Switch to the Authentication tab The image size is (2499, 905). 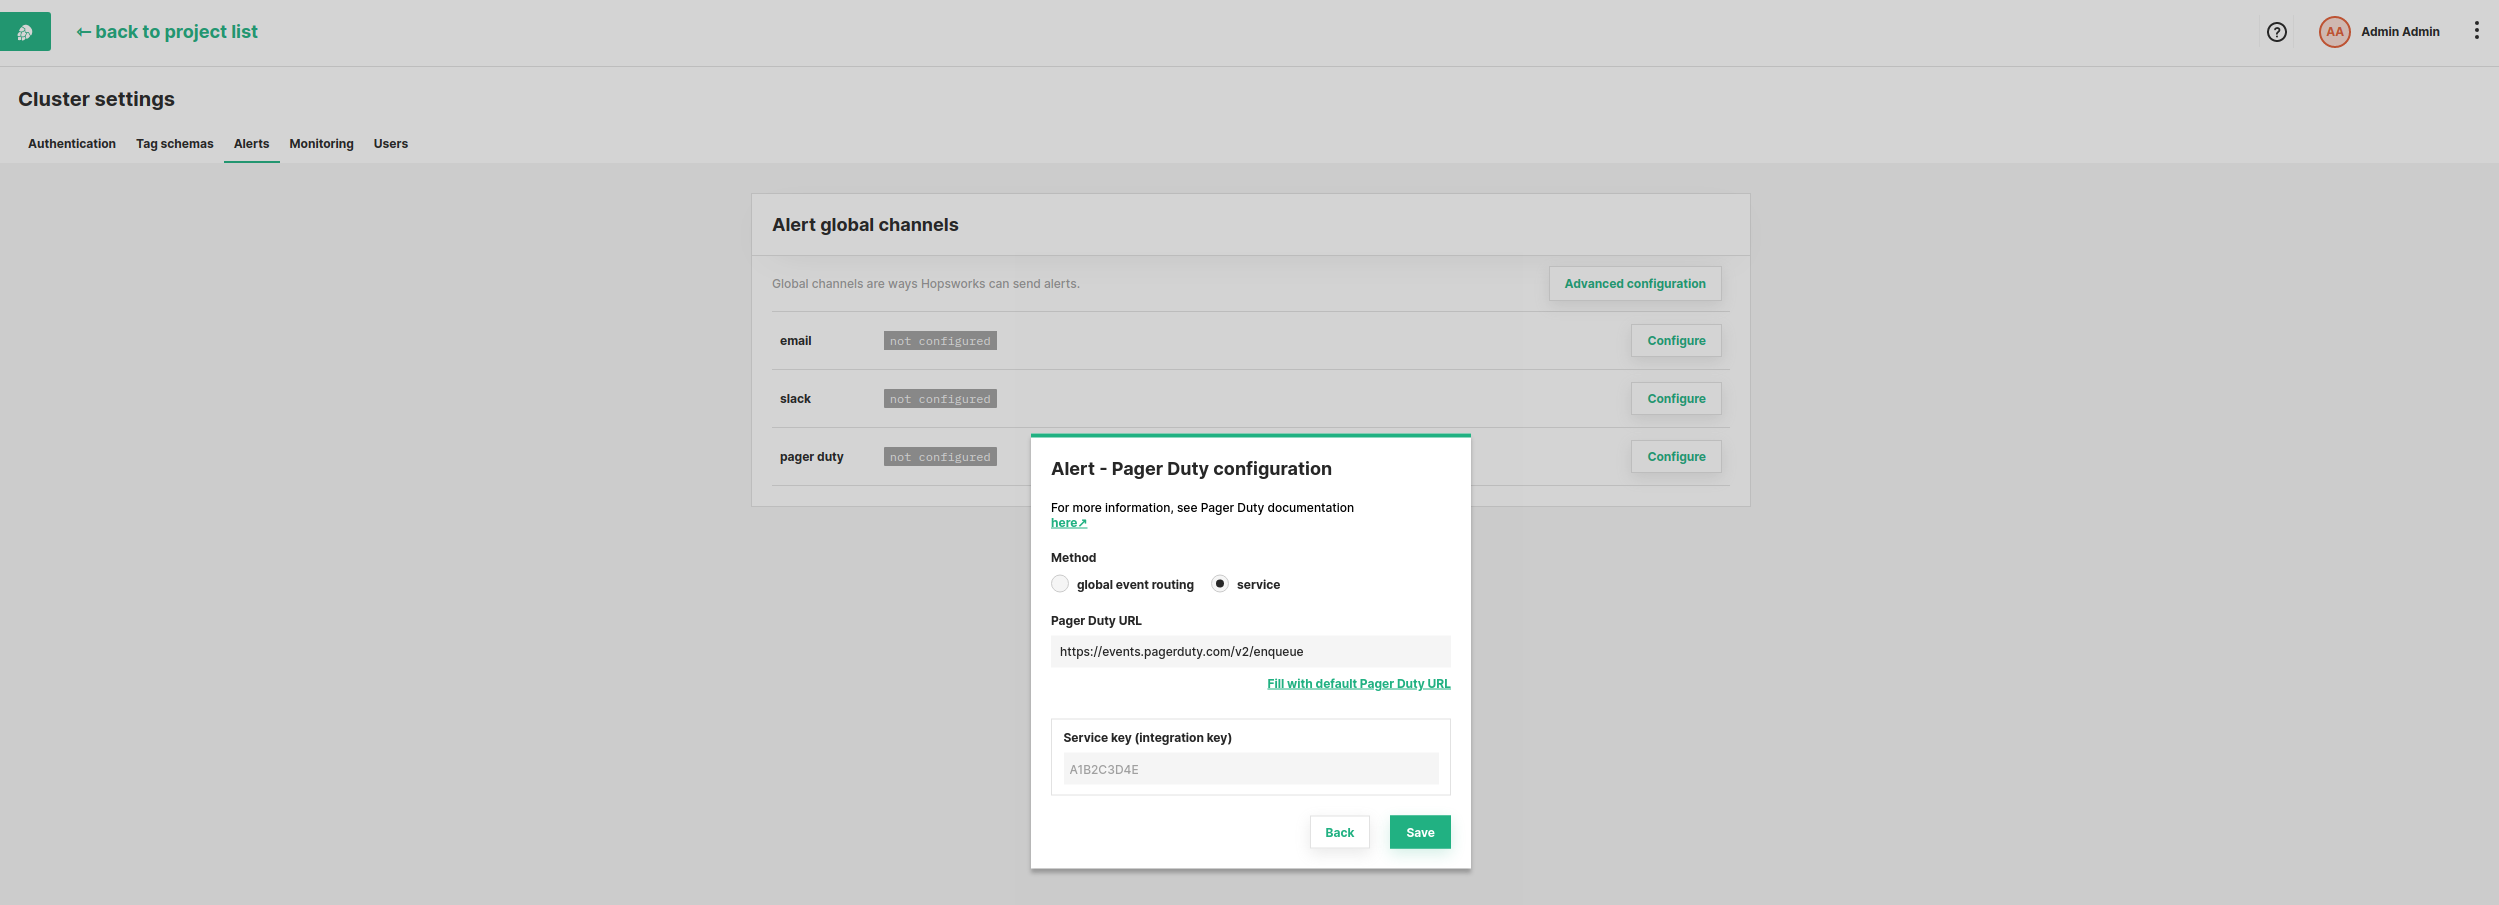click(71, 143)
